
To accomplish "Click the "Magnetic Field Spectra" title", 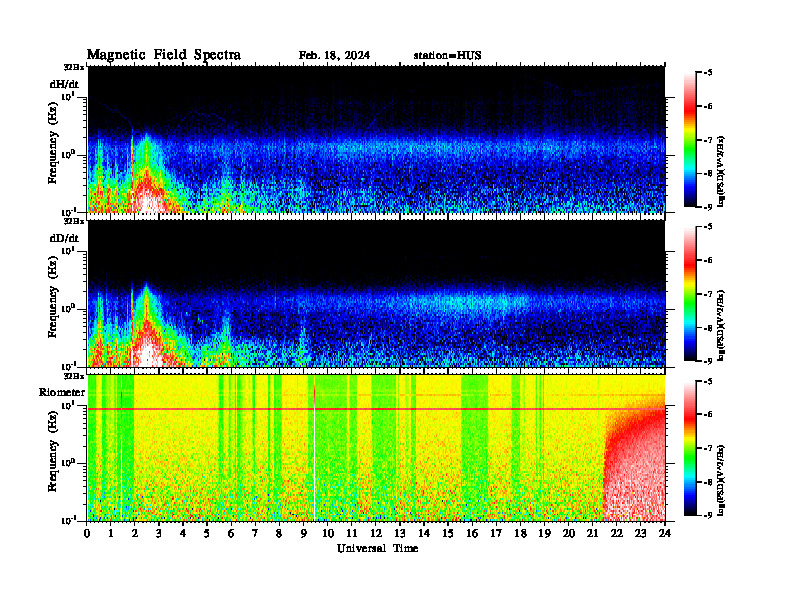I will 164,55.
